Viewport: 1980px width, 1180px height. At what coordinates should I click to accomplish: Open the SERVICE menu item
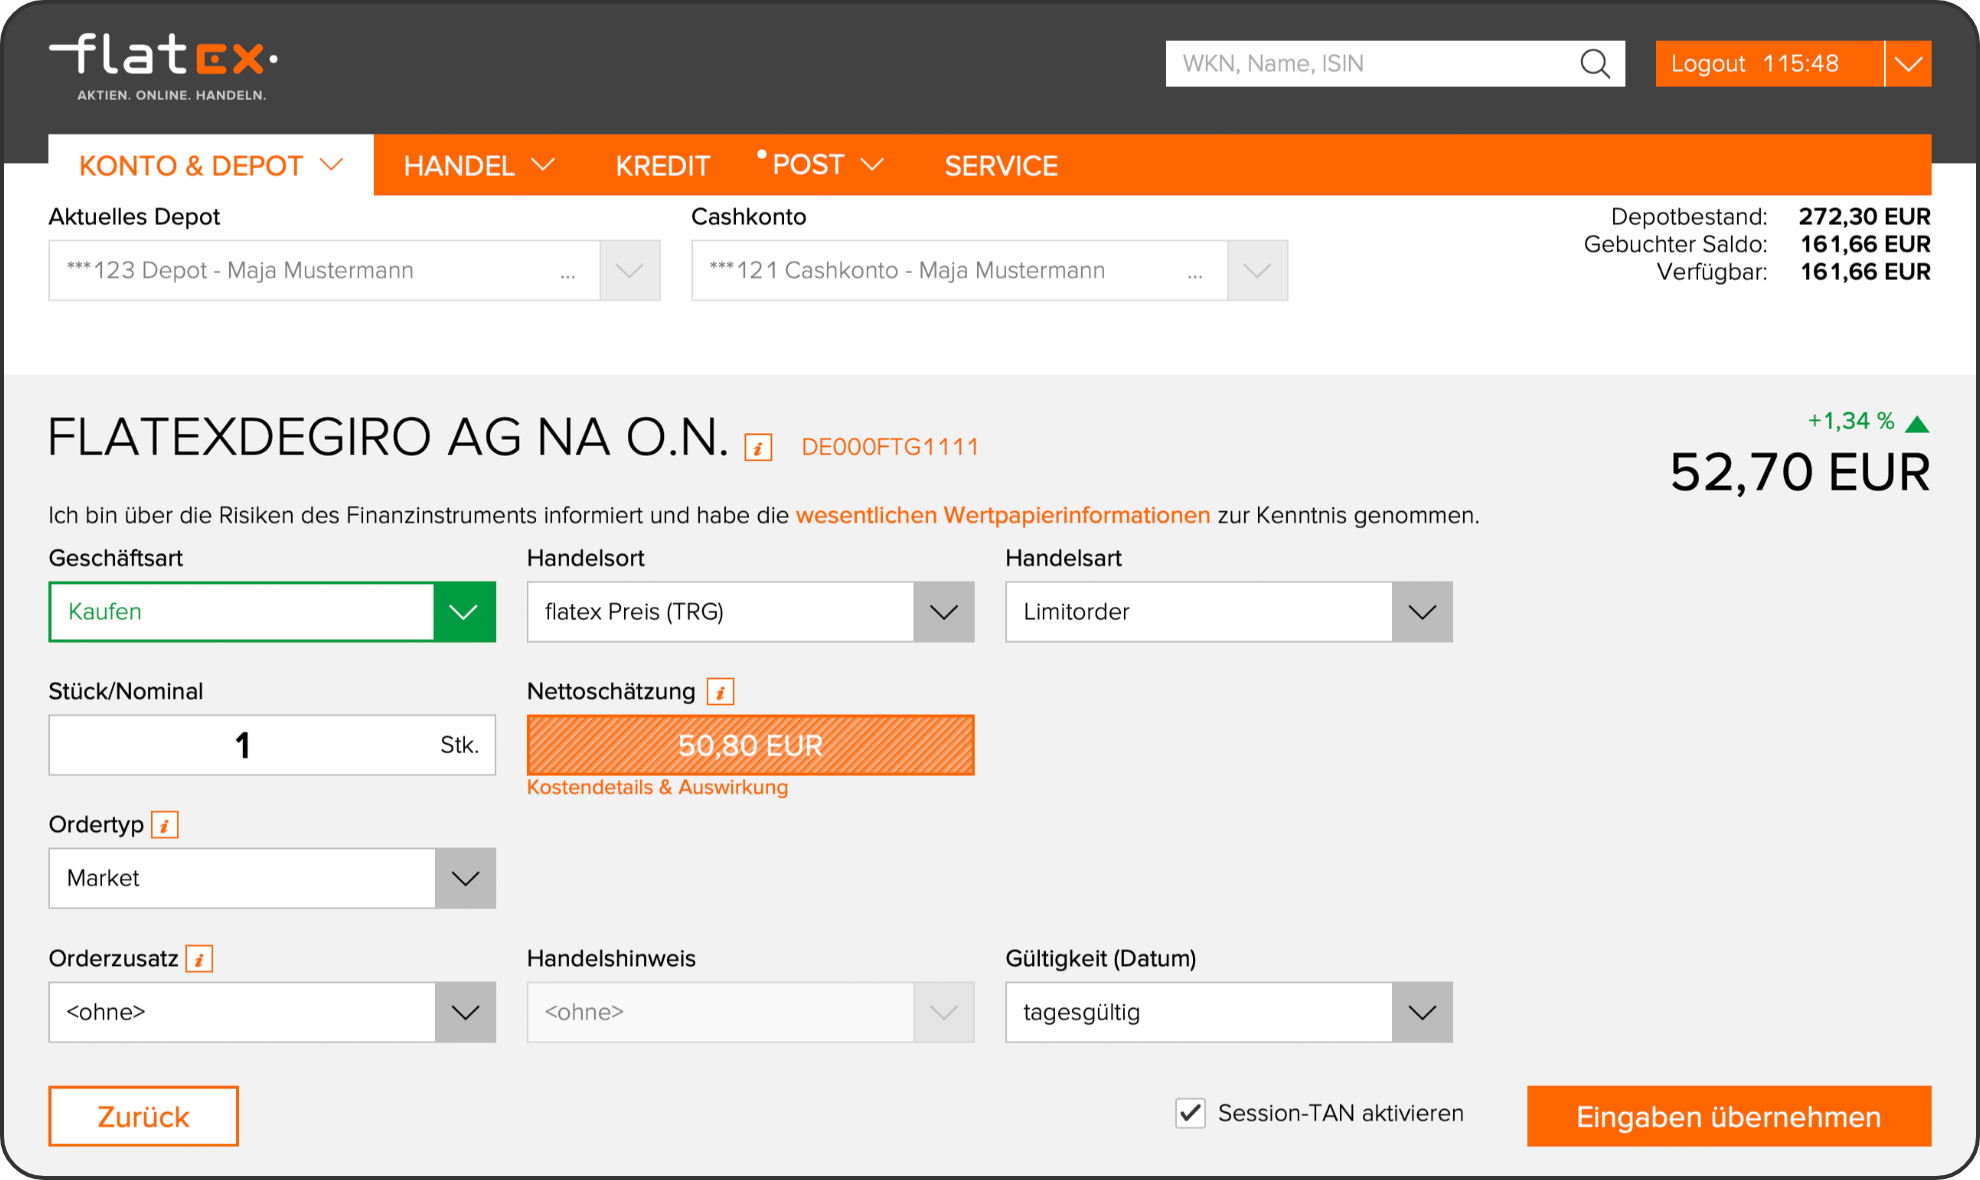pyautogui.click(x=1001, y=165)
